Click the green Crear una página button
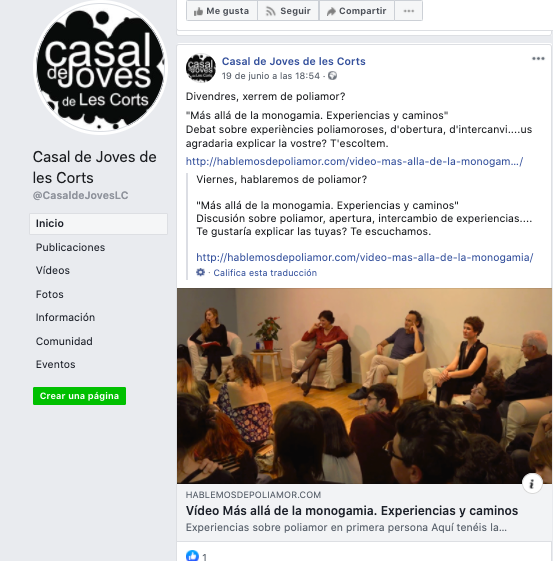Viewport: 553px width, 561px height. point(79,396)
